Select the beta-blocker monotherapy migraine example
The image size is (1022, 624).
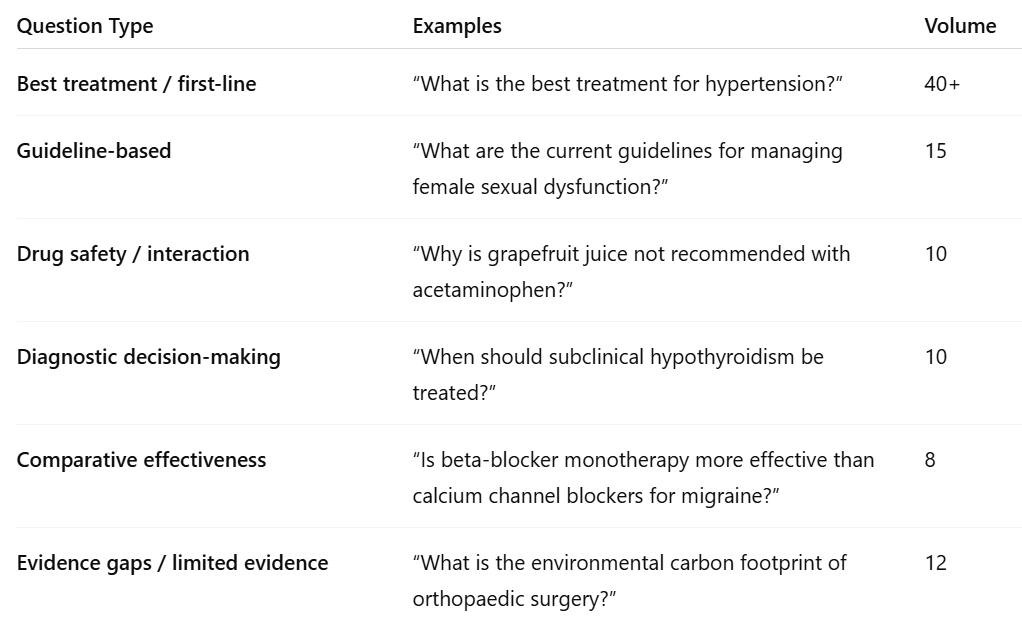(644, 478)
